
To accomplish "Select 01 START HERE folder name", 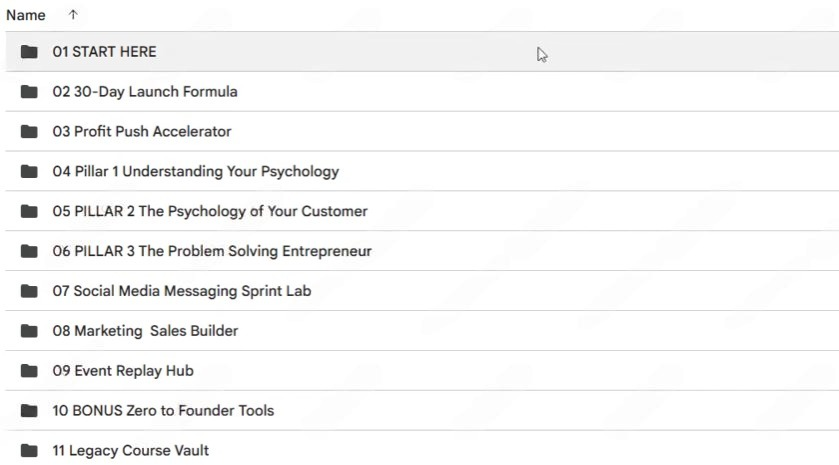I will coord(104,52).
